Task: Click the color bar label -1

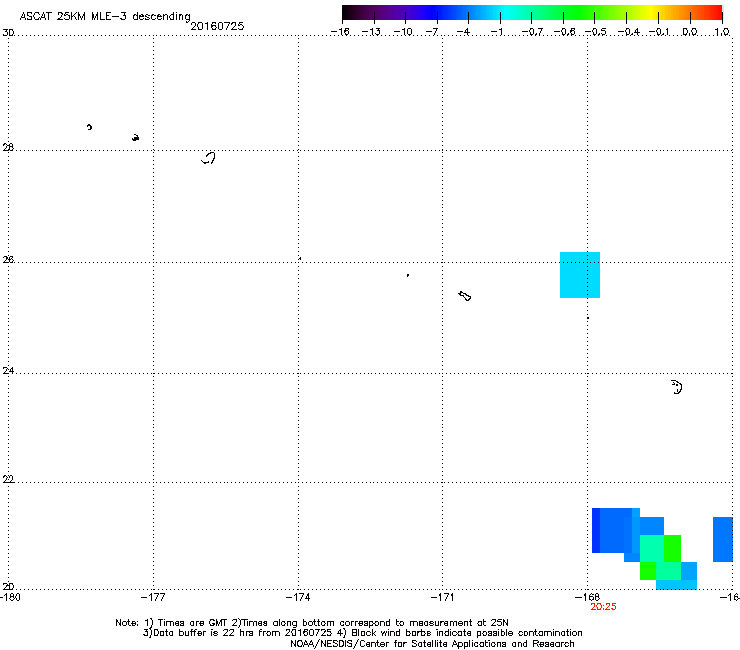Action: click(x=496, y=32)
